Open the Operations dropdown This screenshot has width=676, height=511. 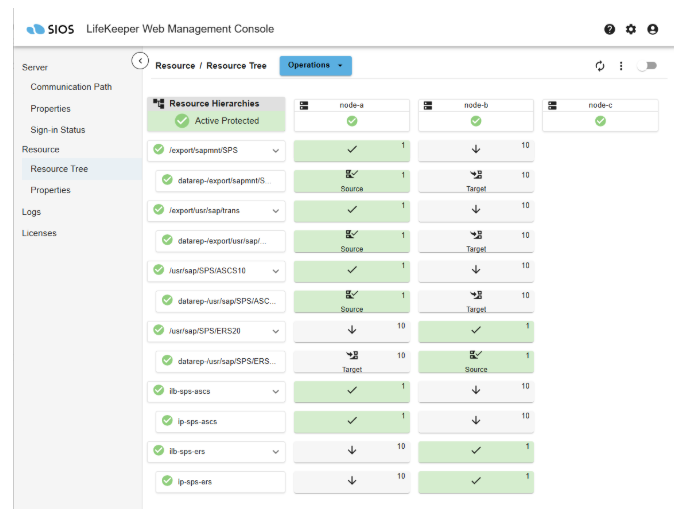315,65
